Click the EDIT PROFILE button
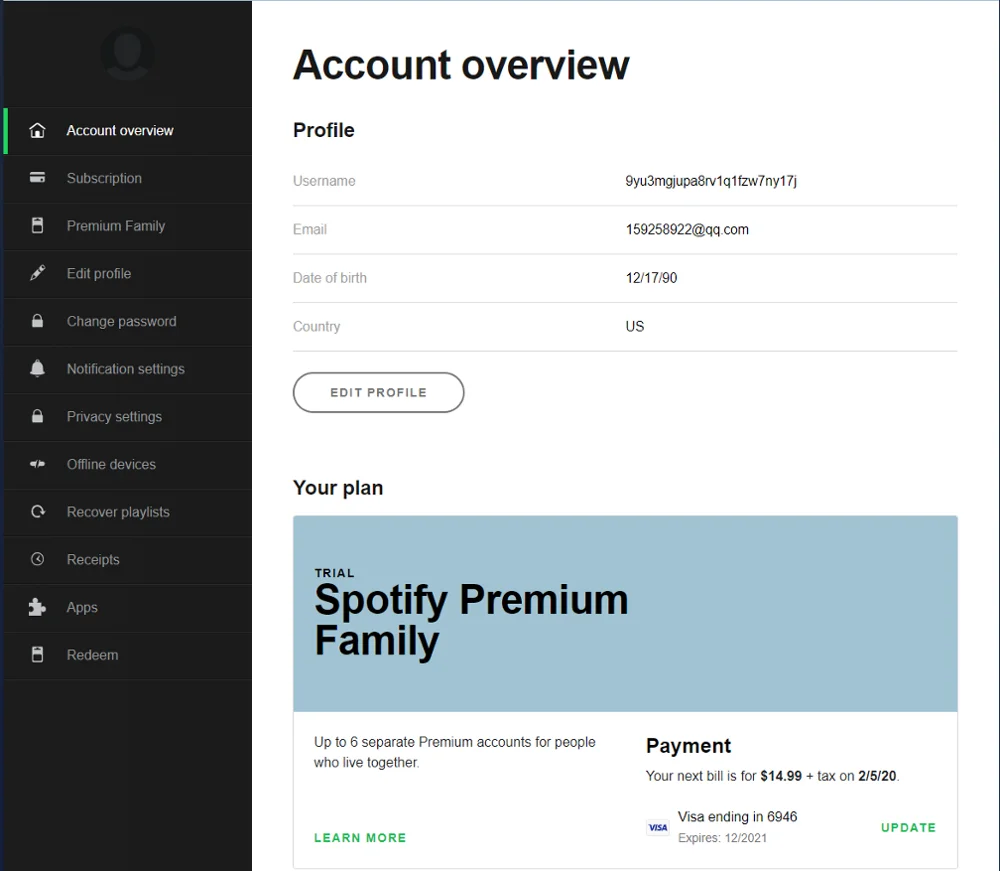 378,392
